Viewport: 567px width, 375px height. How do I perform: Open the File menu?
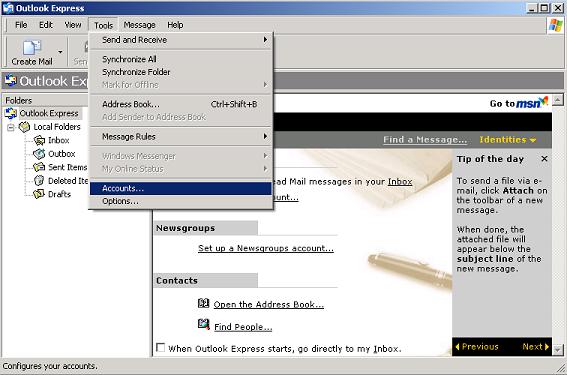pos(21,25)
